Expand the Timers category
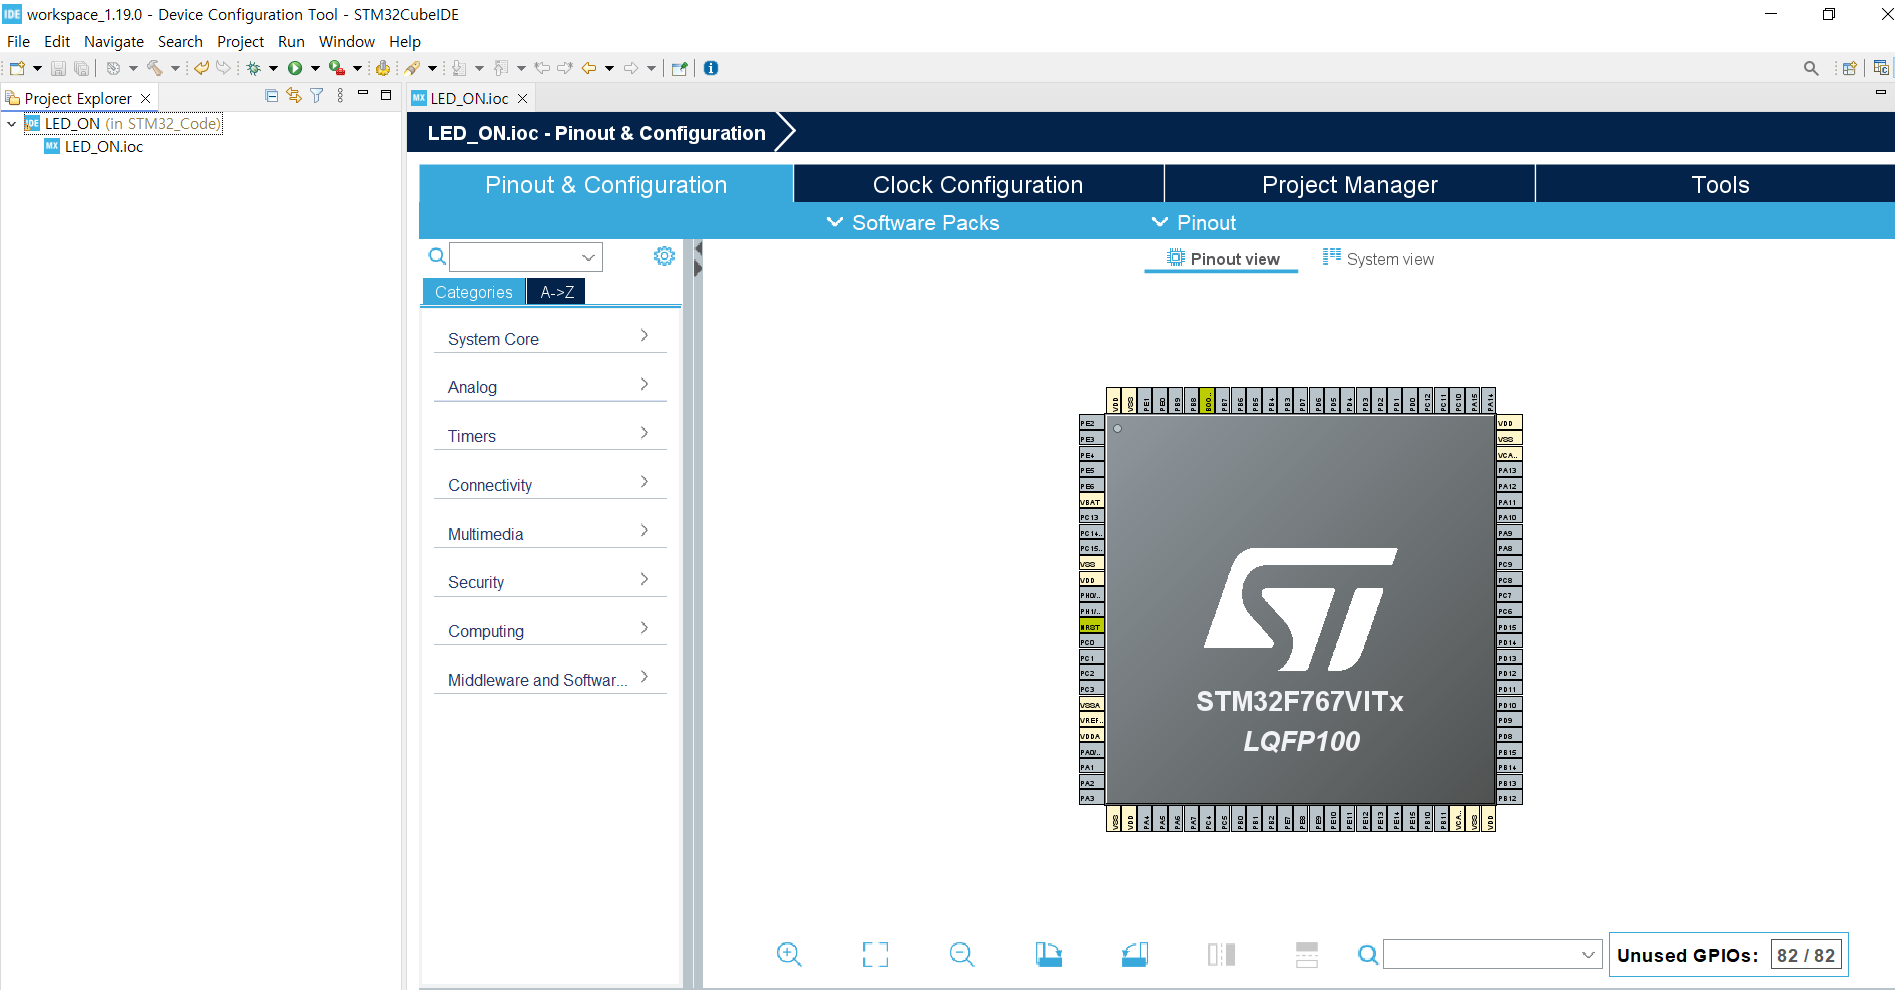 point(550,435)
